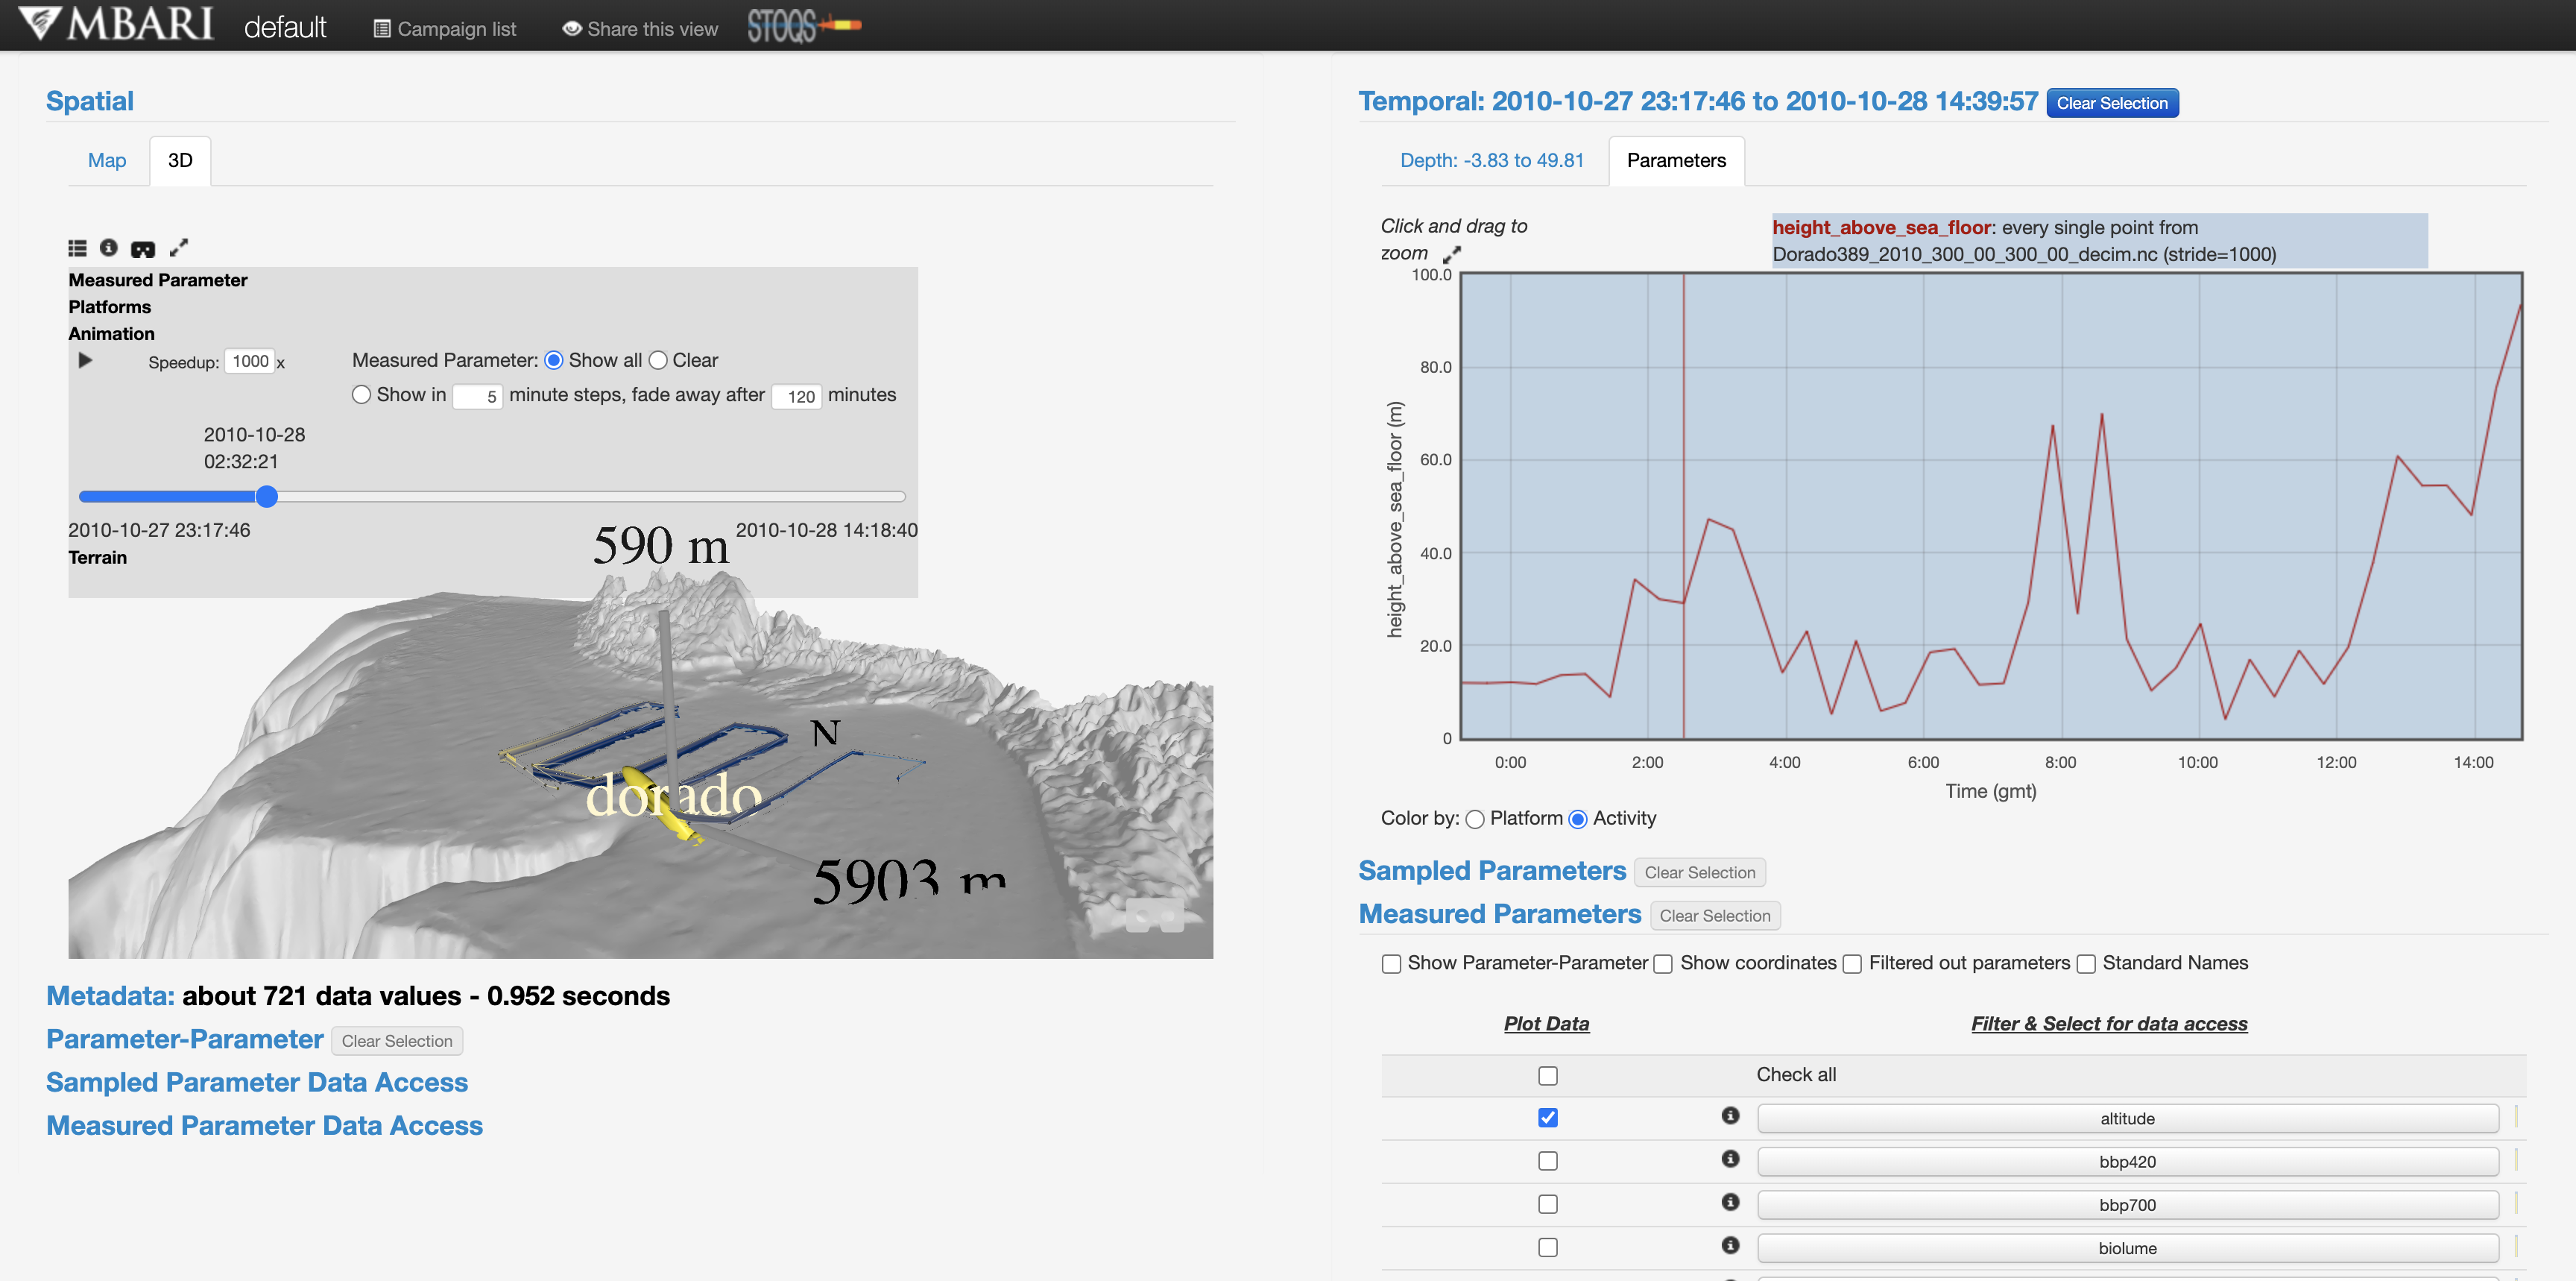This screenshot has width=2576, height=1281.
Task: Click the STOQS logo icon
Action: coord(804,25)
